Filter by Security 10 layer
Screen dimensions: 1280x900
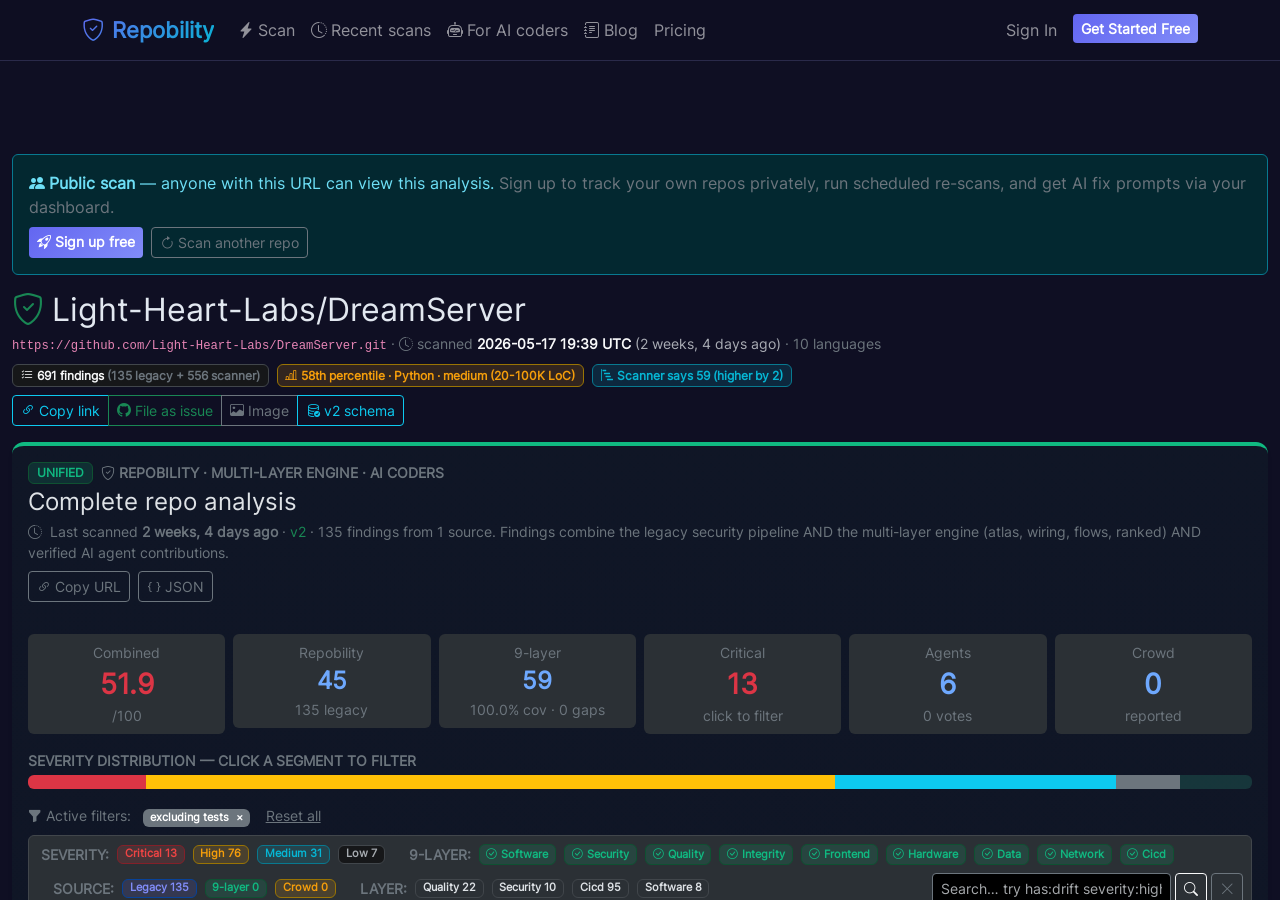(527, 888)
